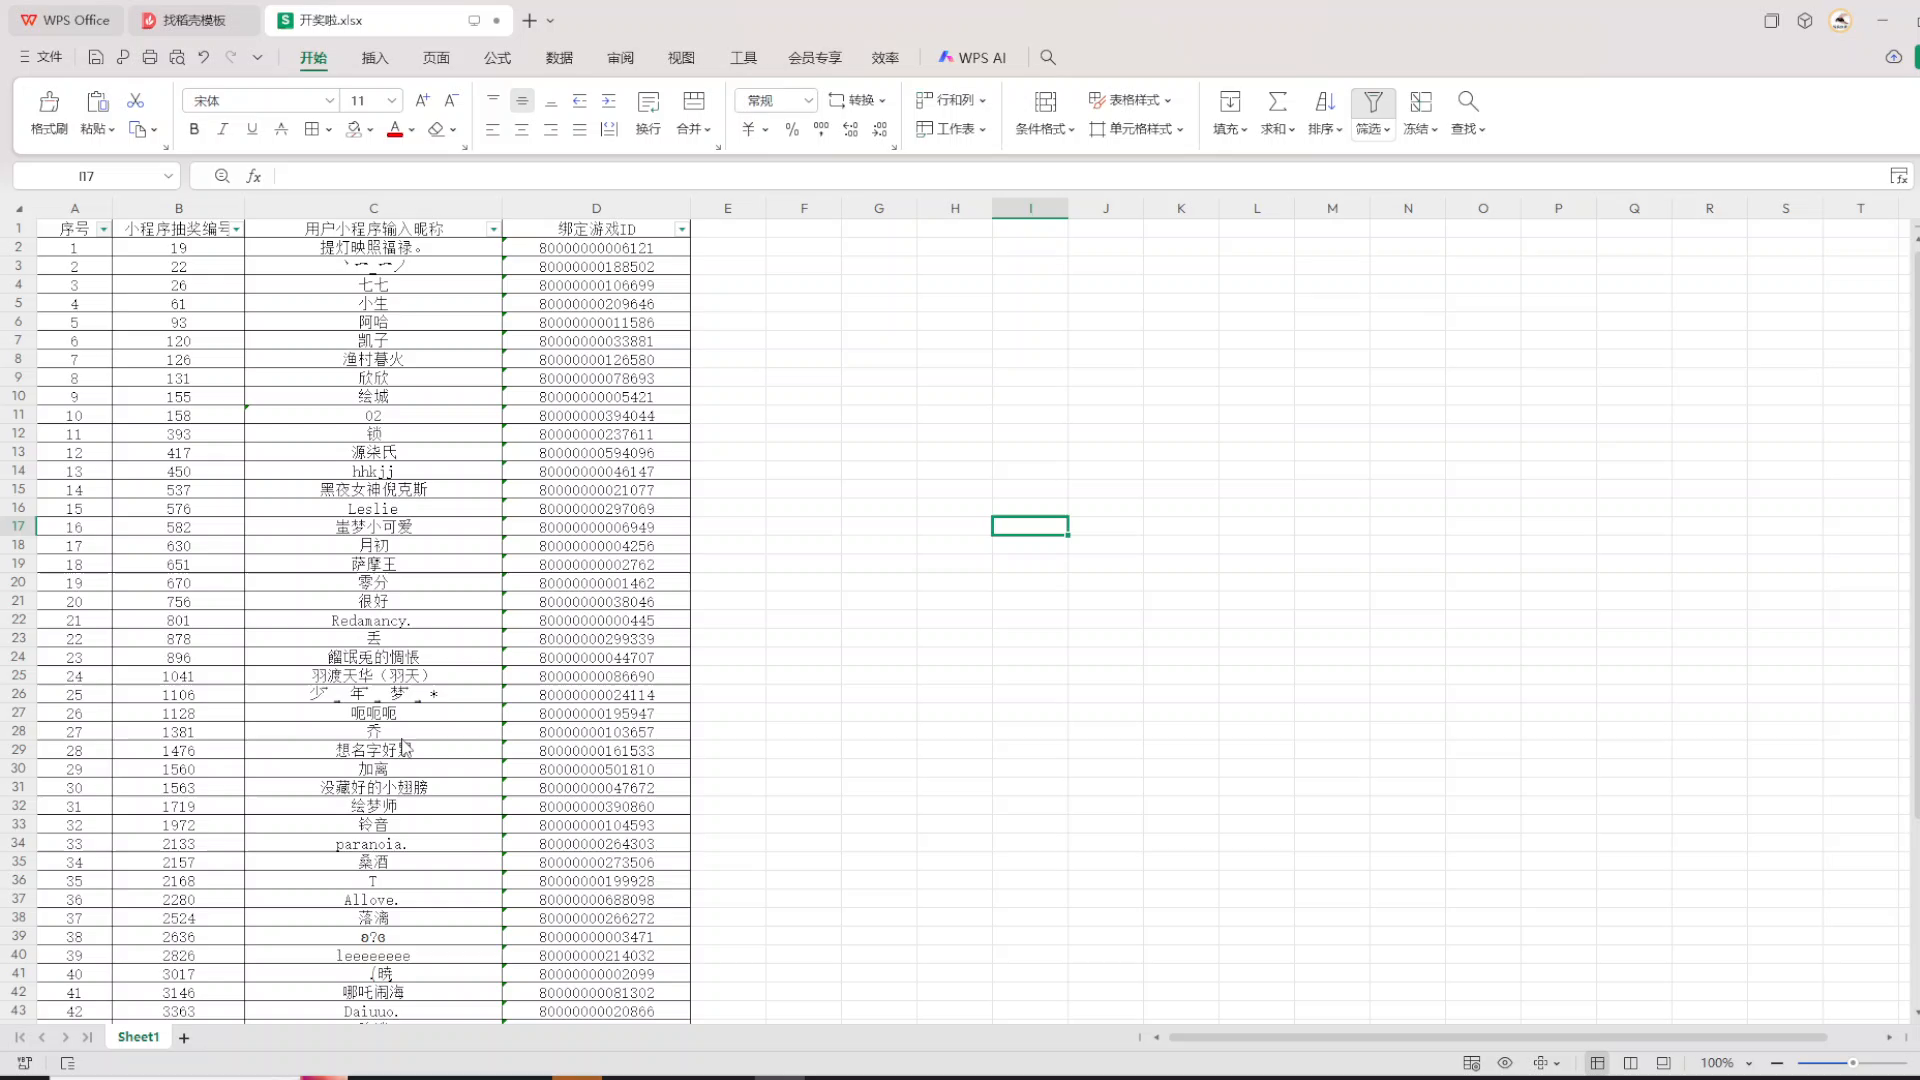Screen dimensions: 1920x1080
Task: Click the zoom slider handle
Action: click(x=1853, y=1063)
